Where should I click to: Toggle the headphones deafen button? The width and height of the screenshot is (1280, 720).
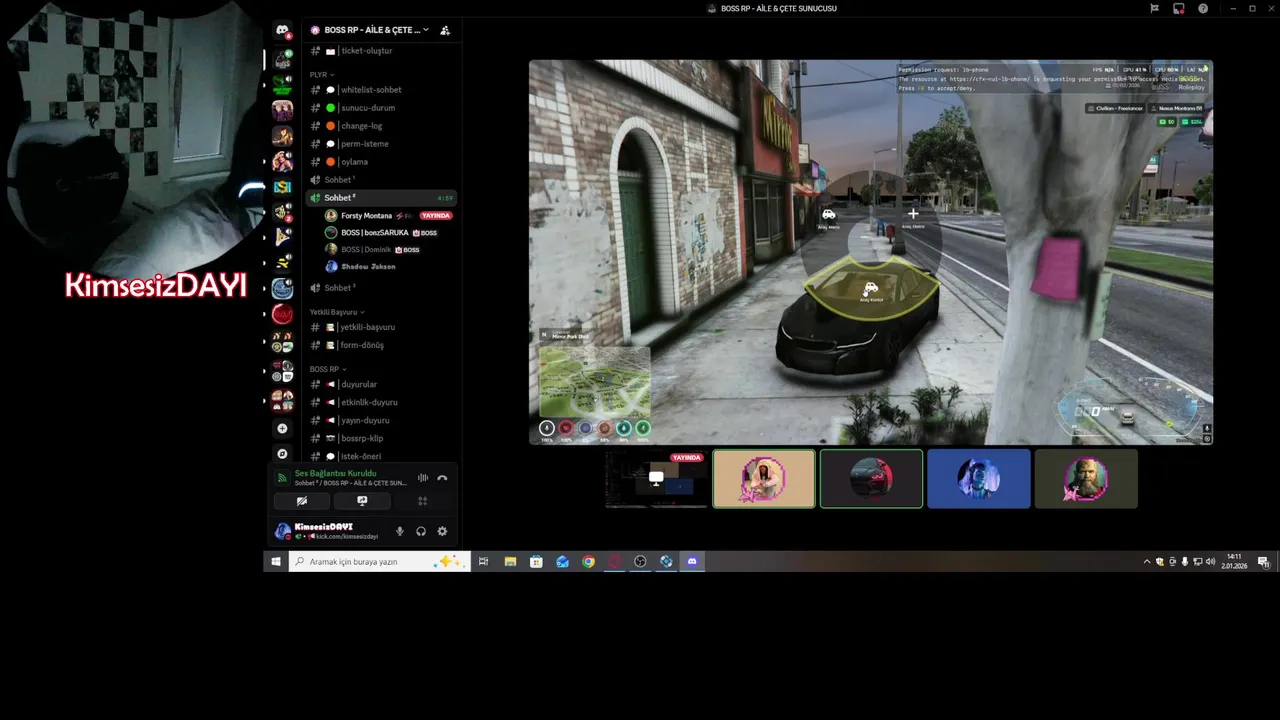[421, 531]
